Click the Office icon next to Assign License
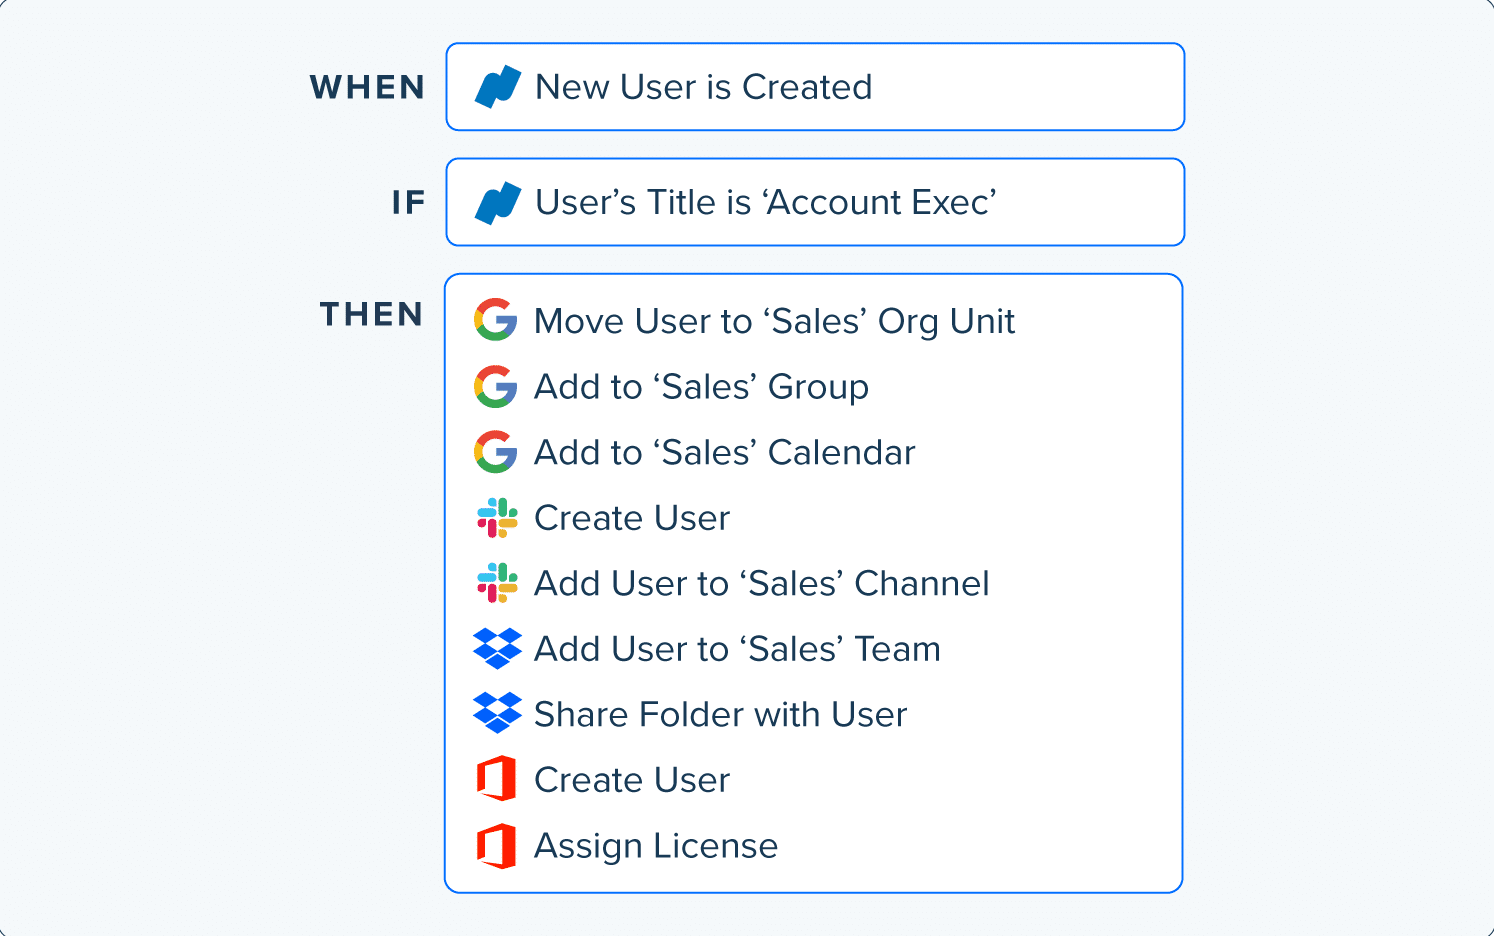This screenshot has width=1494, height=936. click(497, 846)
